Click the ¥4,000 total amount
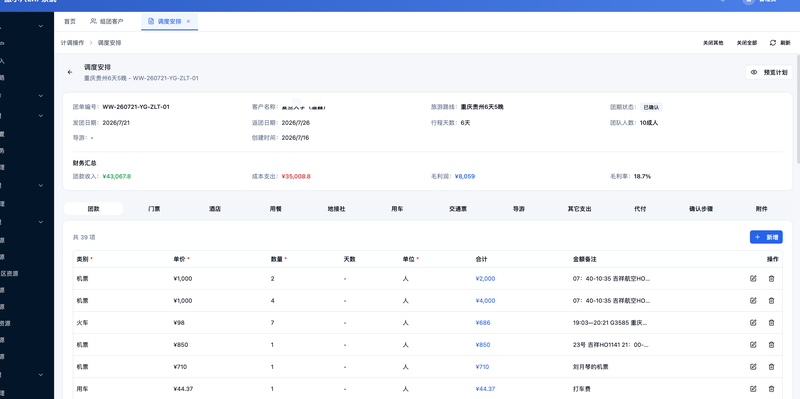The width and height of the screenshot is (800, 399). click(x=485, y=301)
